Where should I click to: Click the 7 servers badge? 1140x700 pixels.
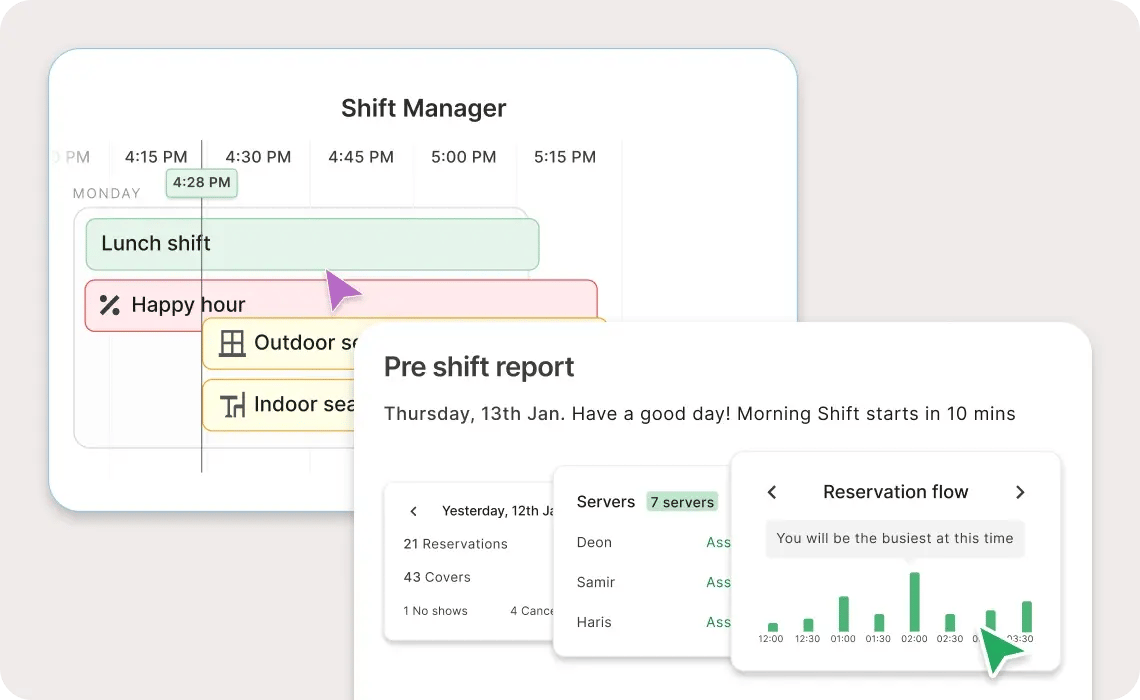(682, 502)
